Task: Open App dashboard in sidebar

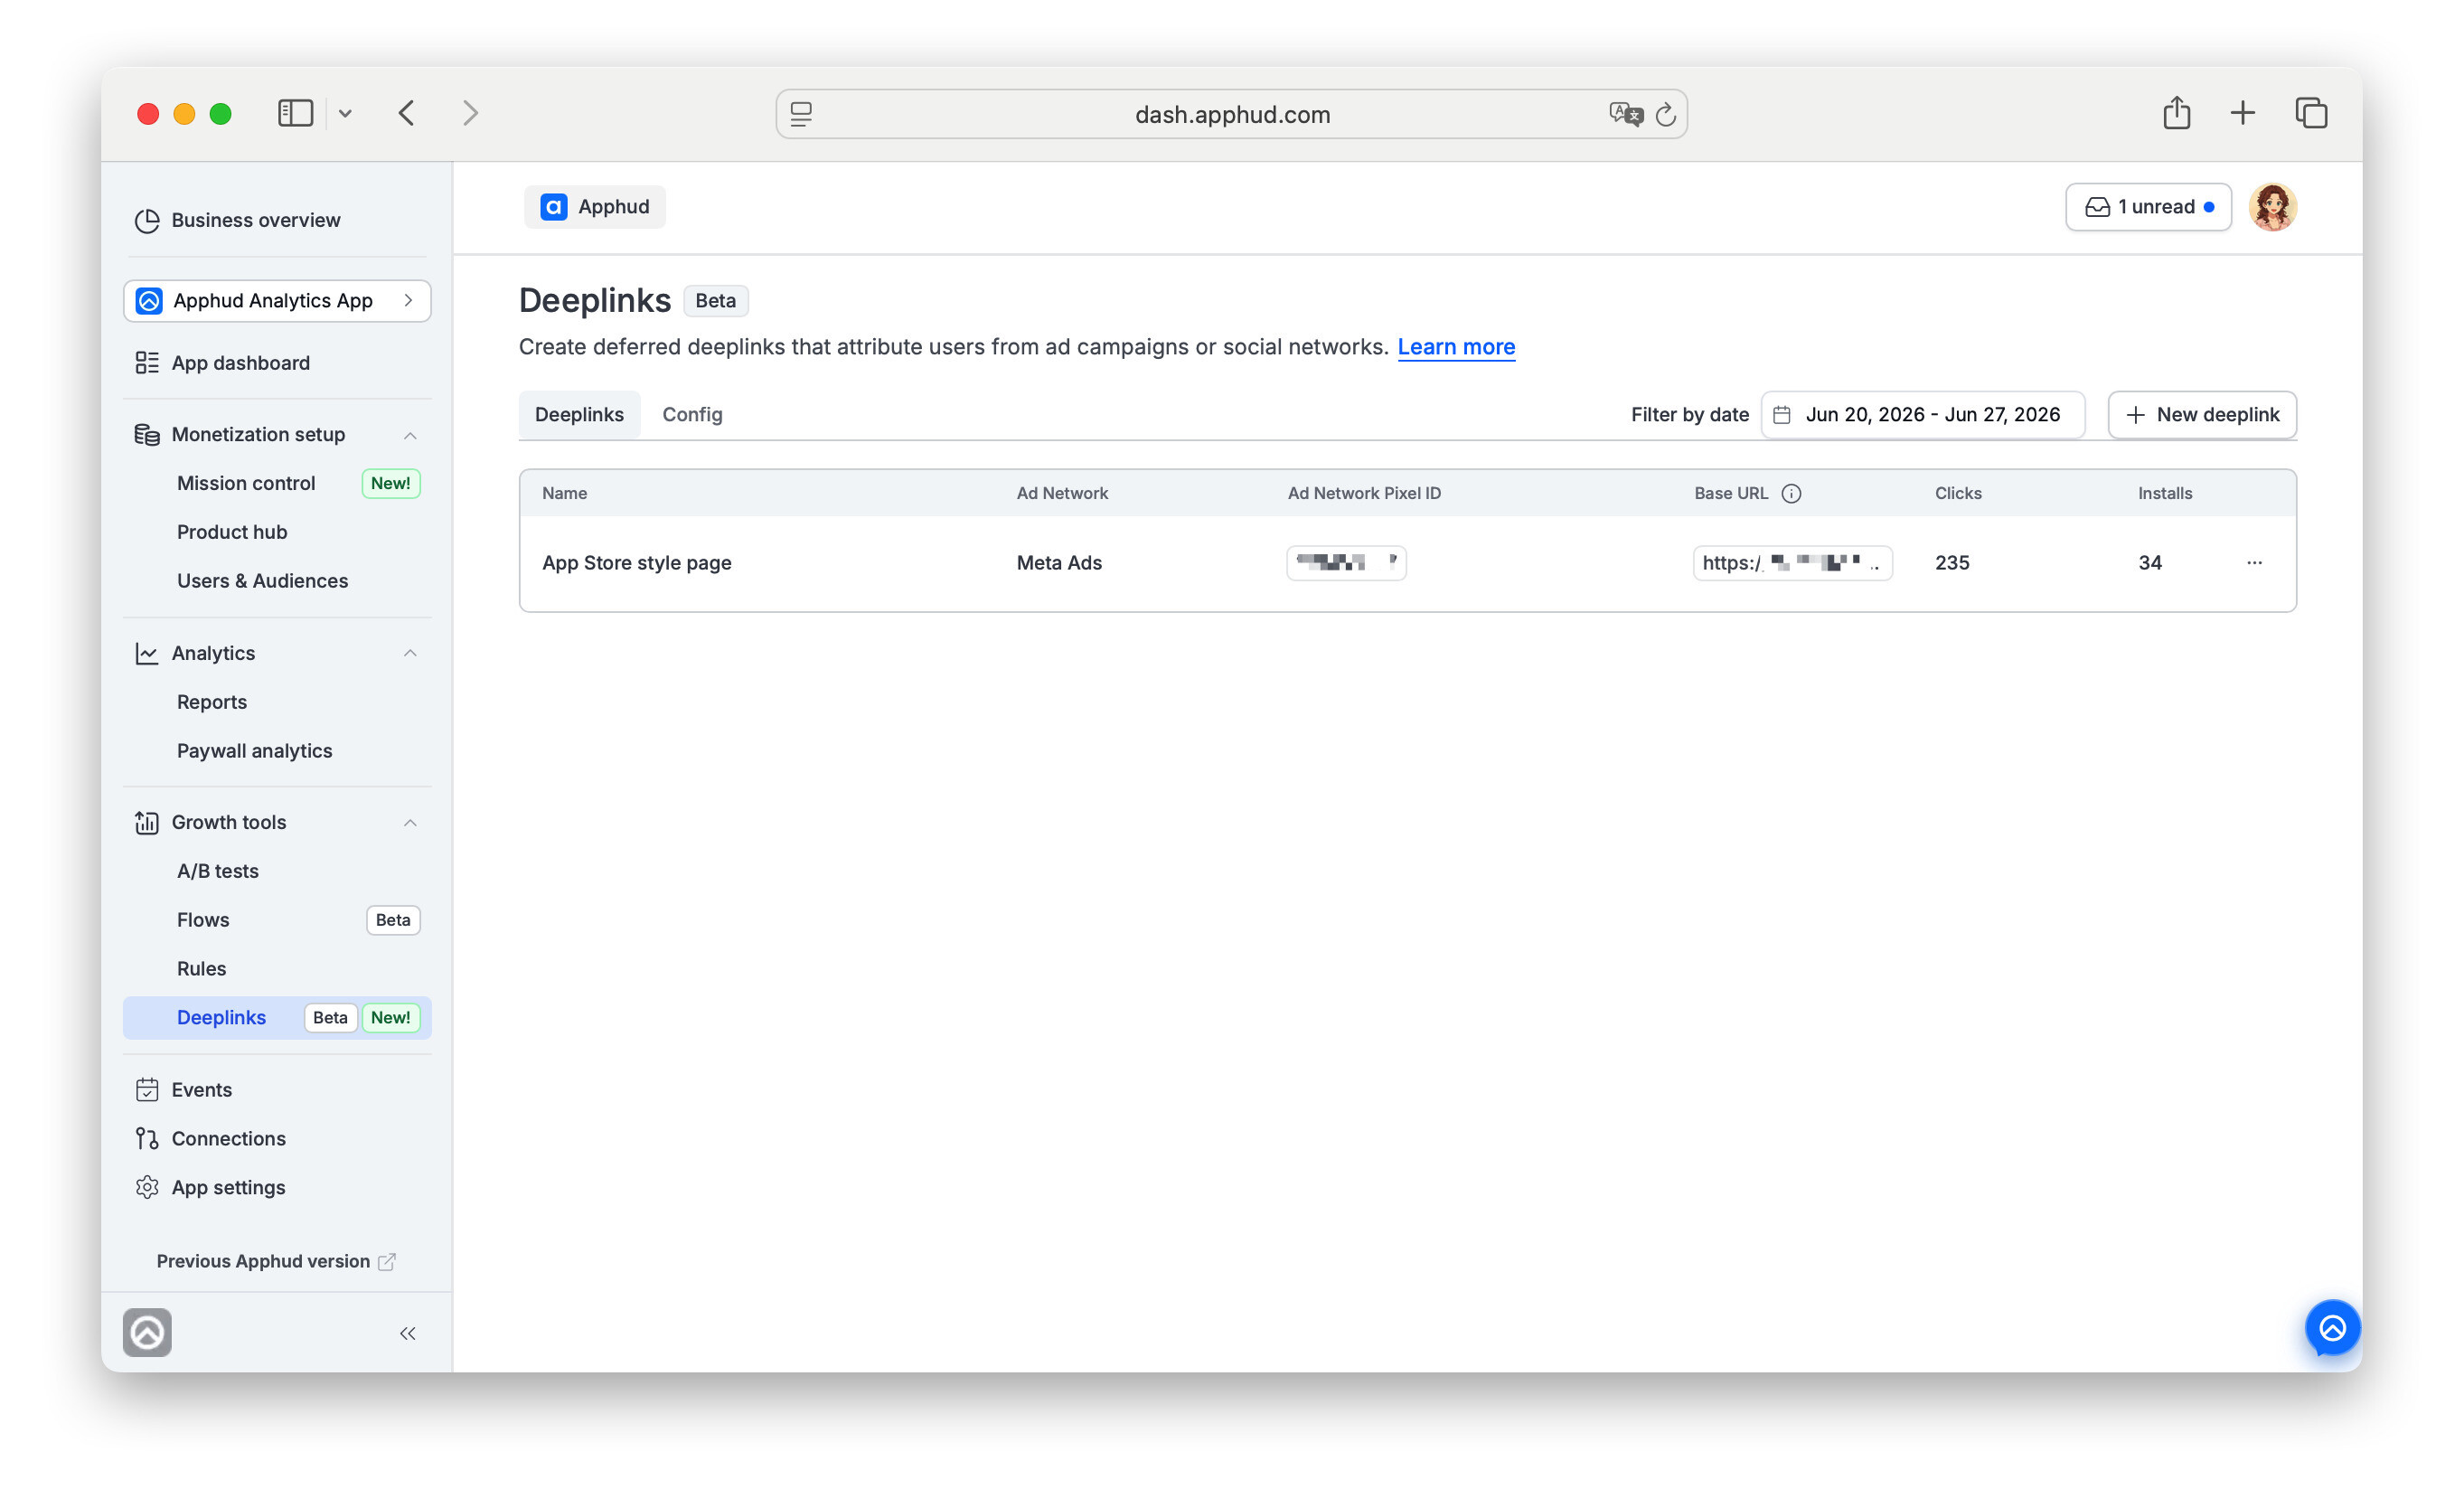Action: point(223,363)
